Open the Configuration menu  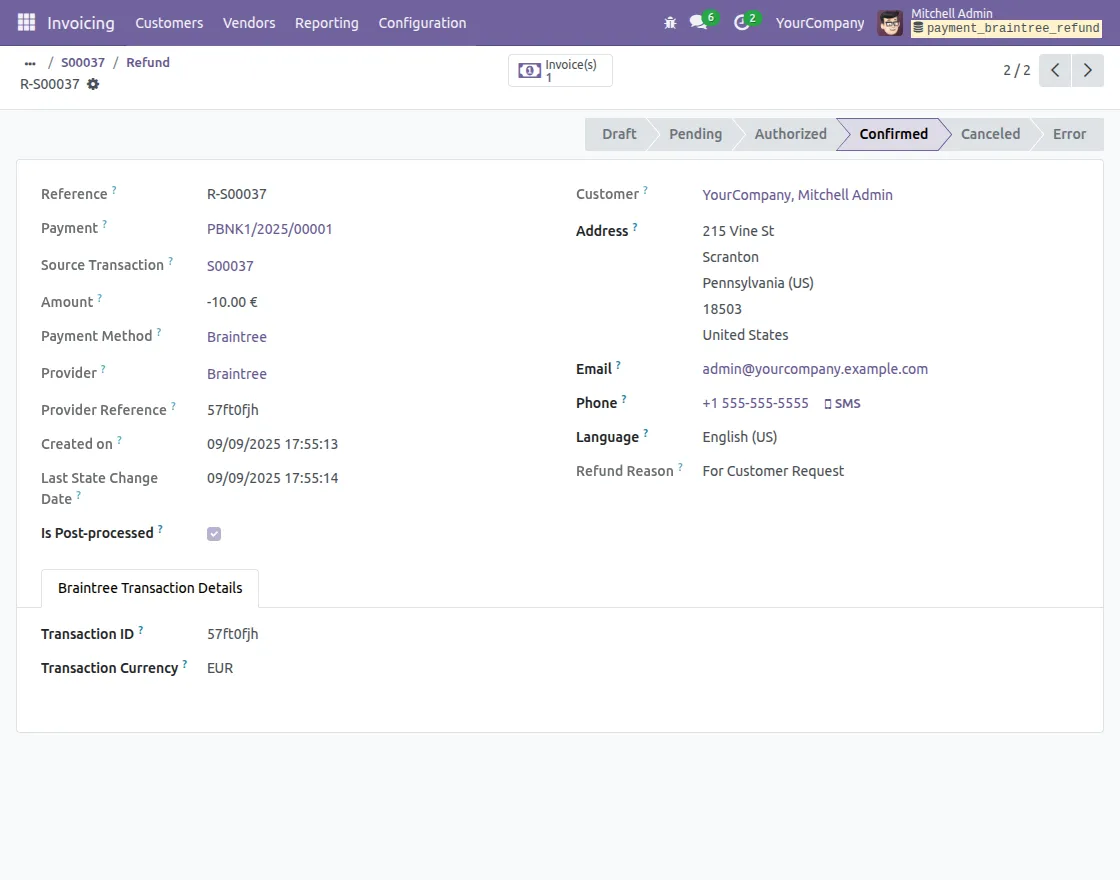[x=422, y=22]
